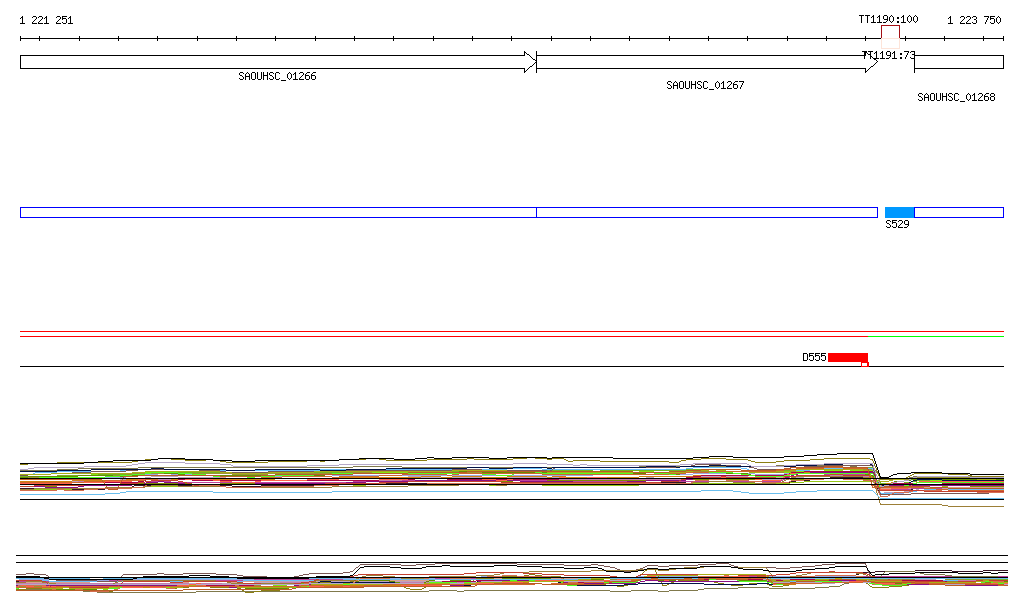Screen dimensions: 1024x611
Task: Click the SAOUHSC_01266 text label
Action: pyautogui.click(x=277, y=77)
